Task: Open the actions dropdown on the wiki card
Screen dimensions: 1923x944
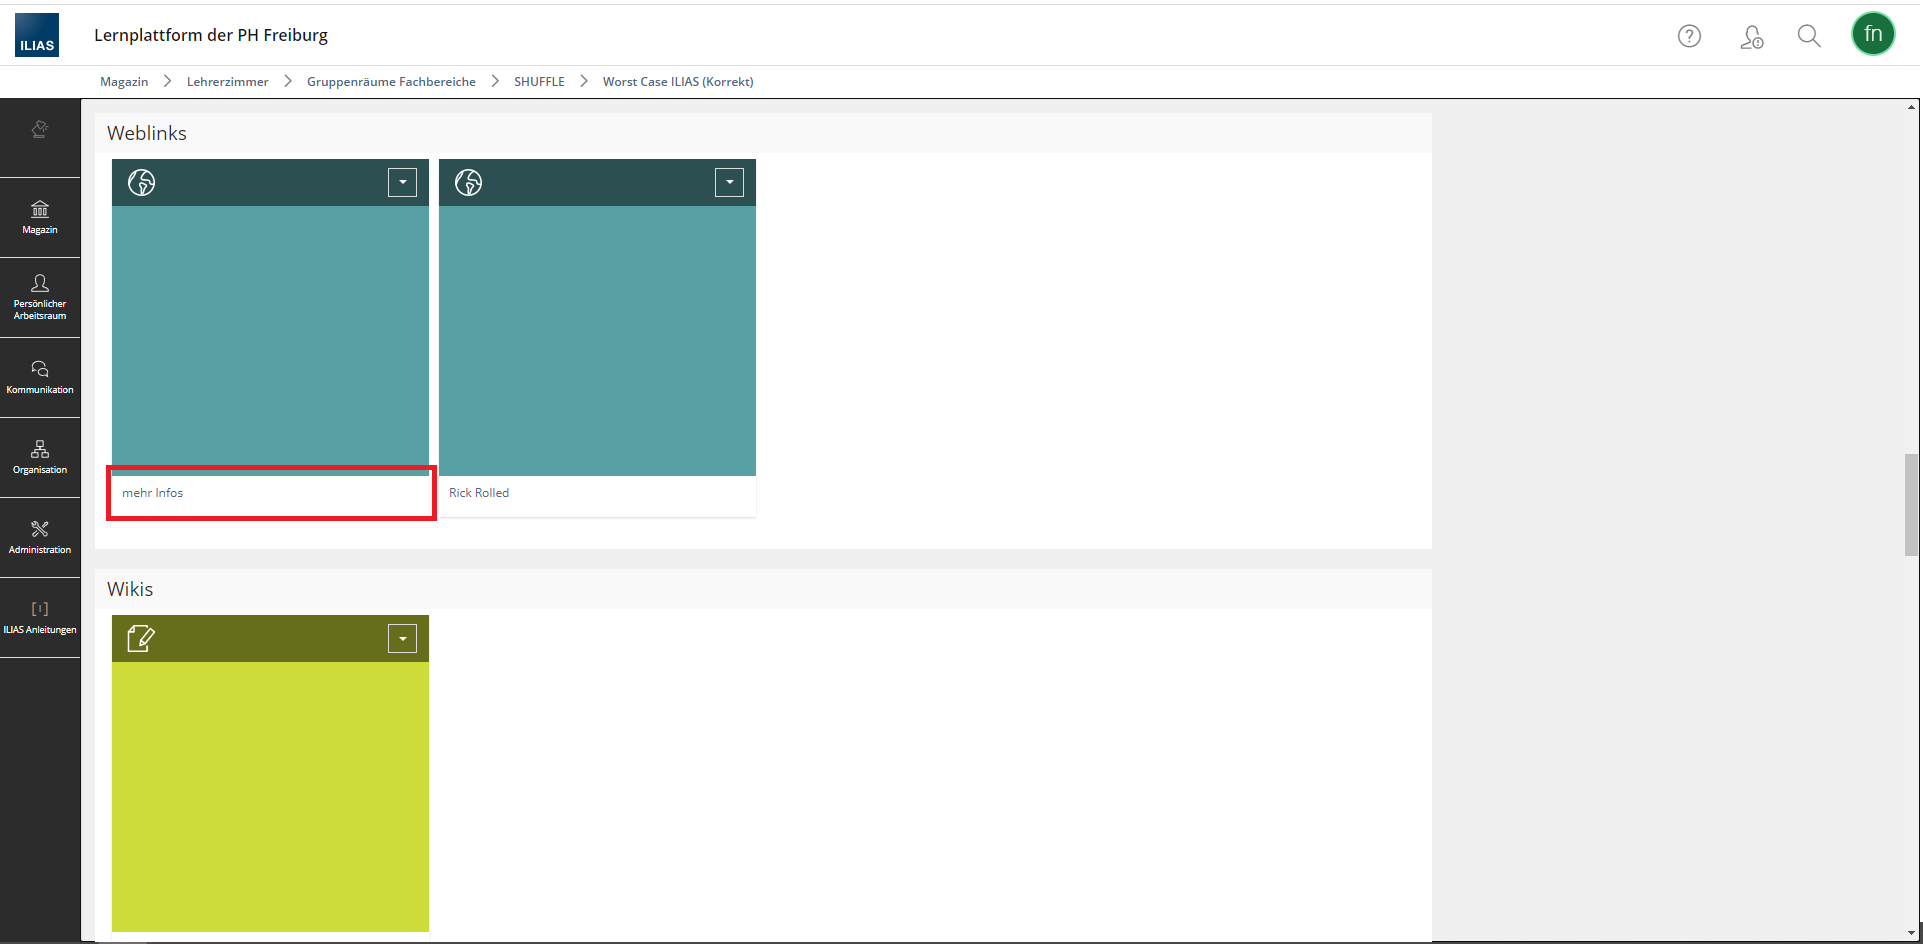Action: click(402, 638)
